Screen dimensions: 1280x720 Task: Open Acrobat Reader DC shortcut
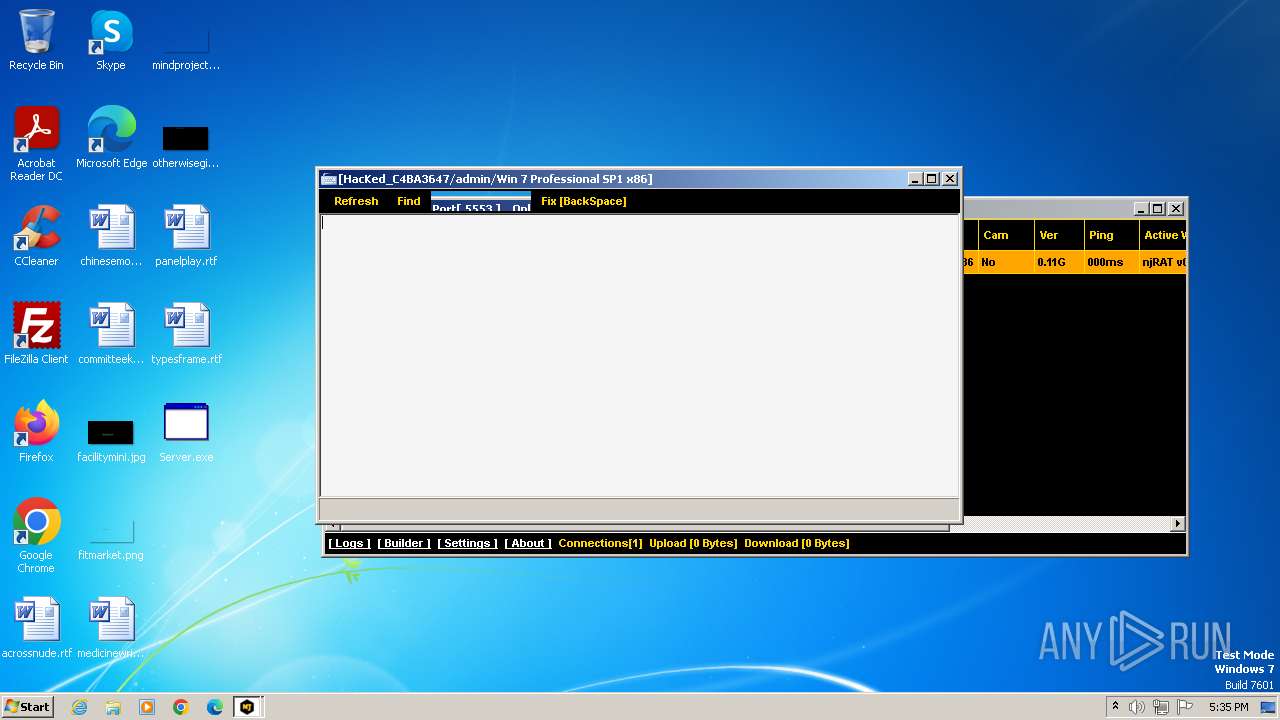[36, 143]
